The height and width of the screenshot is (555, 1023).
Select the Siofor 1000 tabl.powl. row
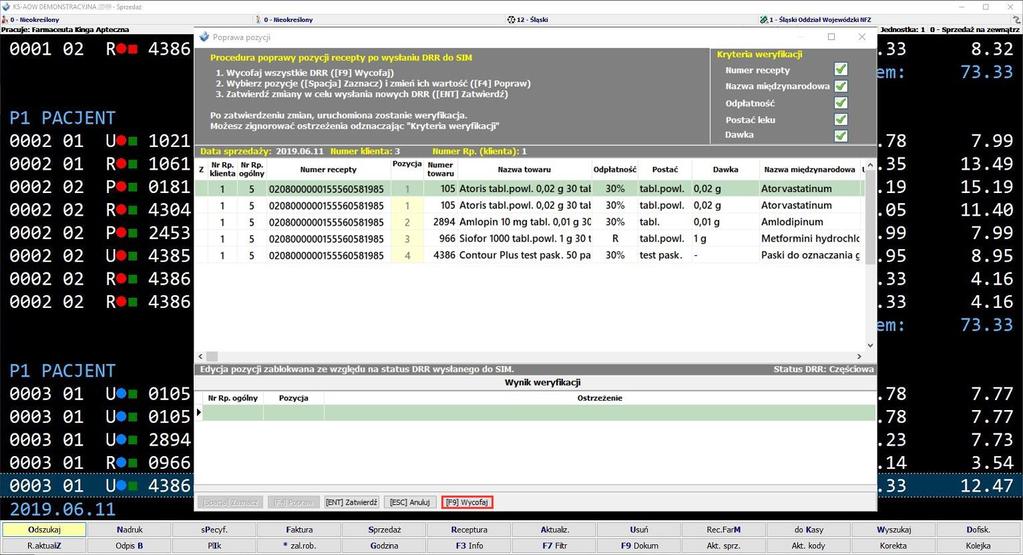point(530,239)
